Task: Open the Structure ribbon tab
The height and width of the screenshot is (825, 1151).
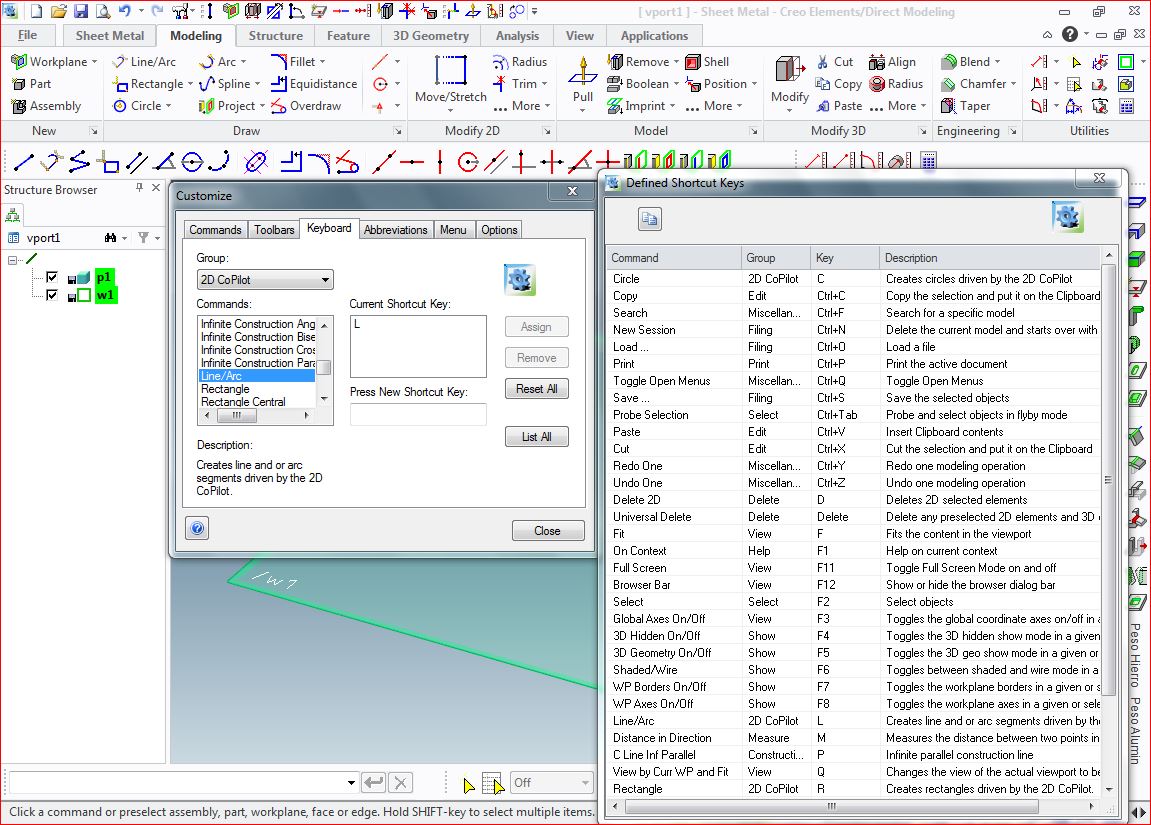Action: pos(275,35)
